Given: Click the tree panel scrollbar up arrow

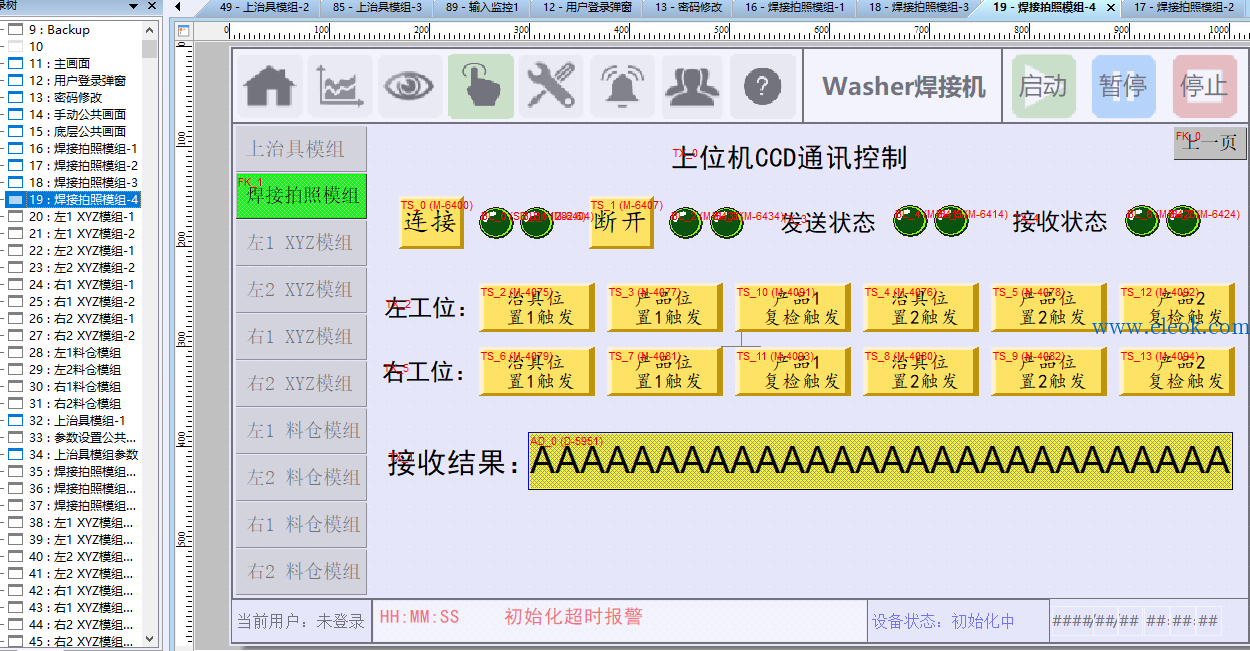Looking at the screenshot, I should (150, 30).
